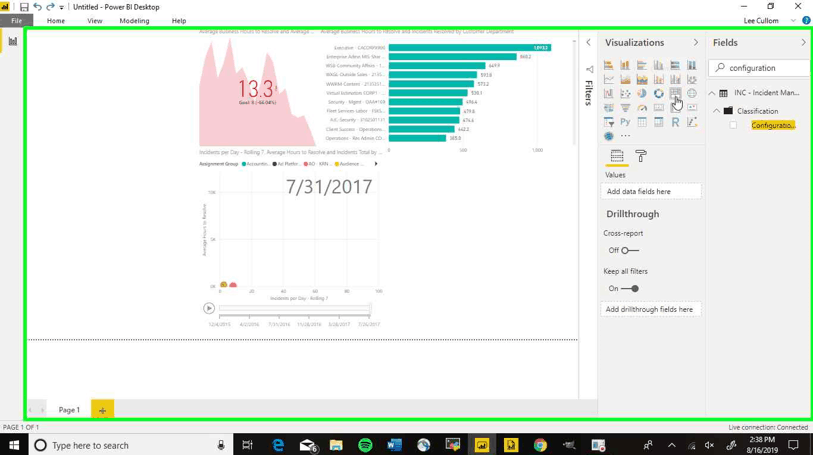Select the Page 1 tab
814x455 pixels.
coord(69,410)
